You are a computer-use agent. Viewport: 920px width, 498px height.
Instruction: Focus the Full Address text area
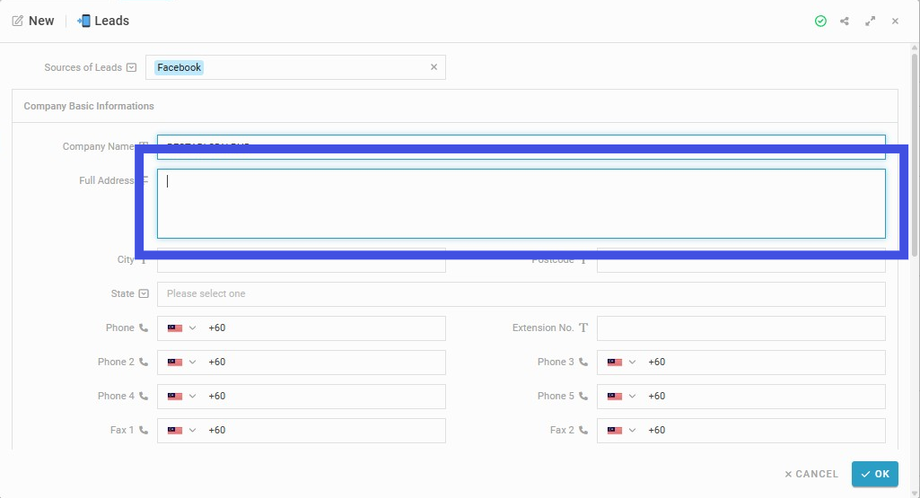pos(521,204)
